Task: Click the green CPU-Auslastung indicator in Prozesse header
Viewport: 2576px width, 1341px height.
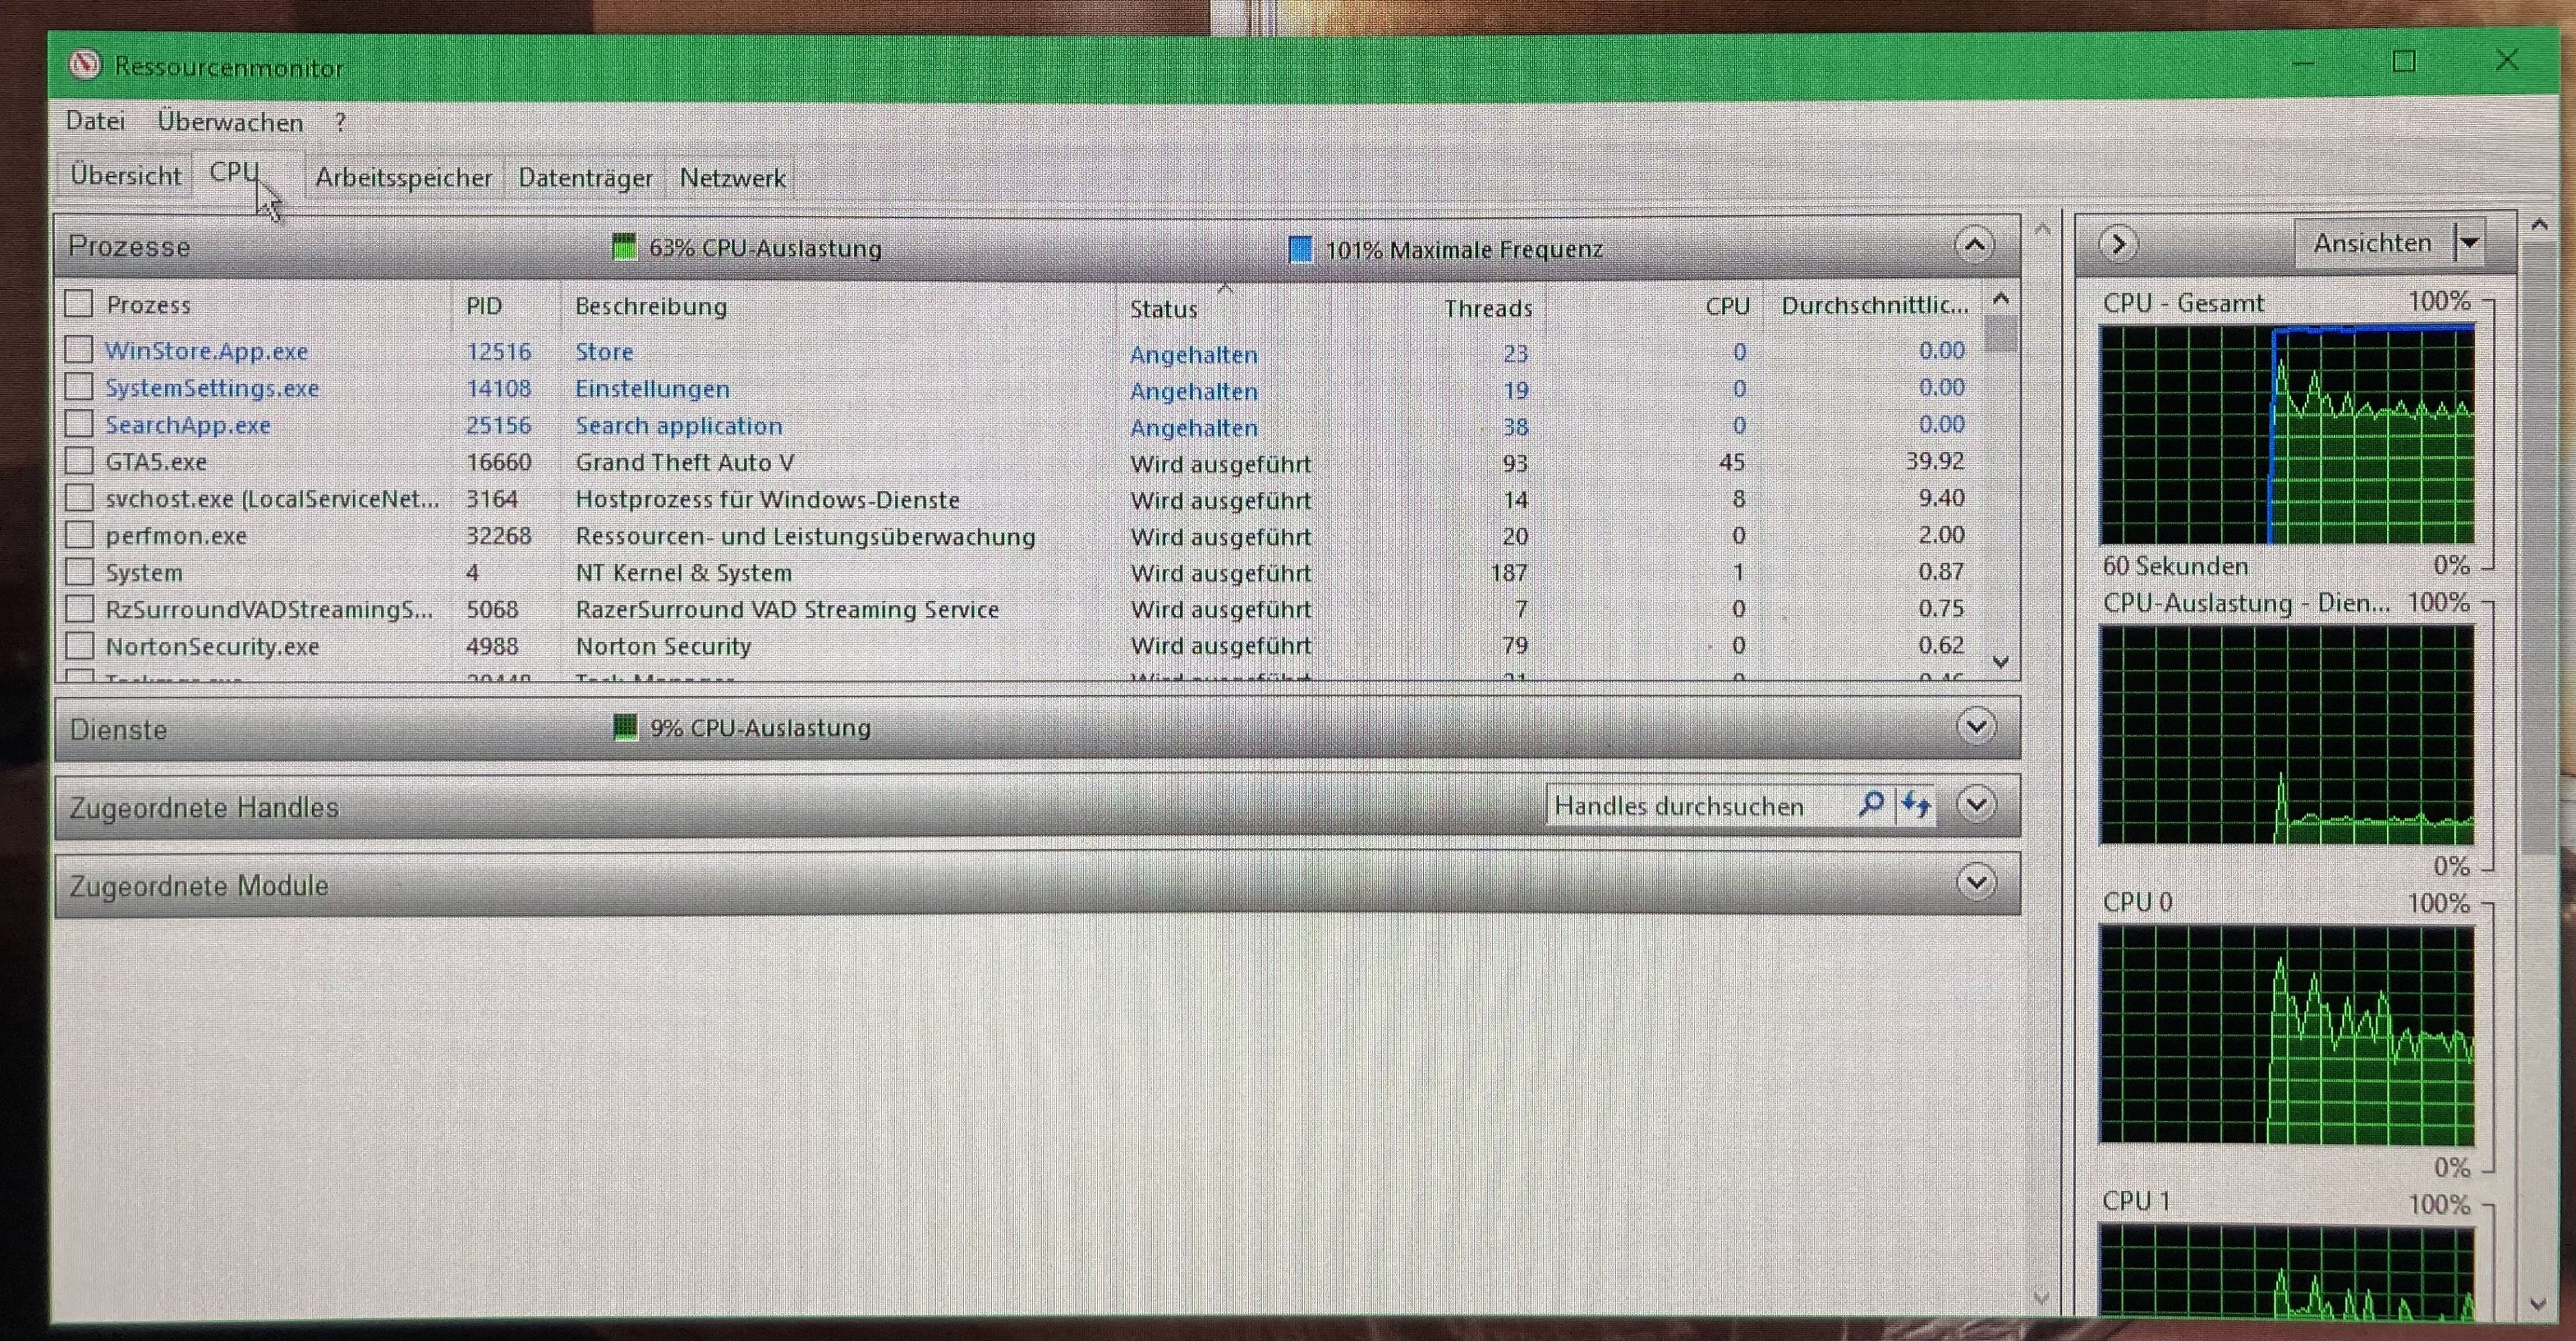Action: pos(624,247)
